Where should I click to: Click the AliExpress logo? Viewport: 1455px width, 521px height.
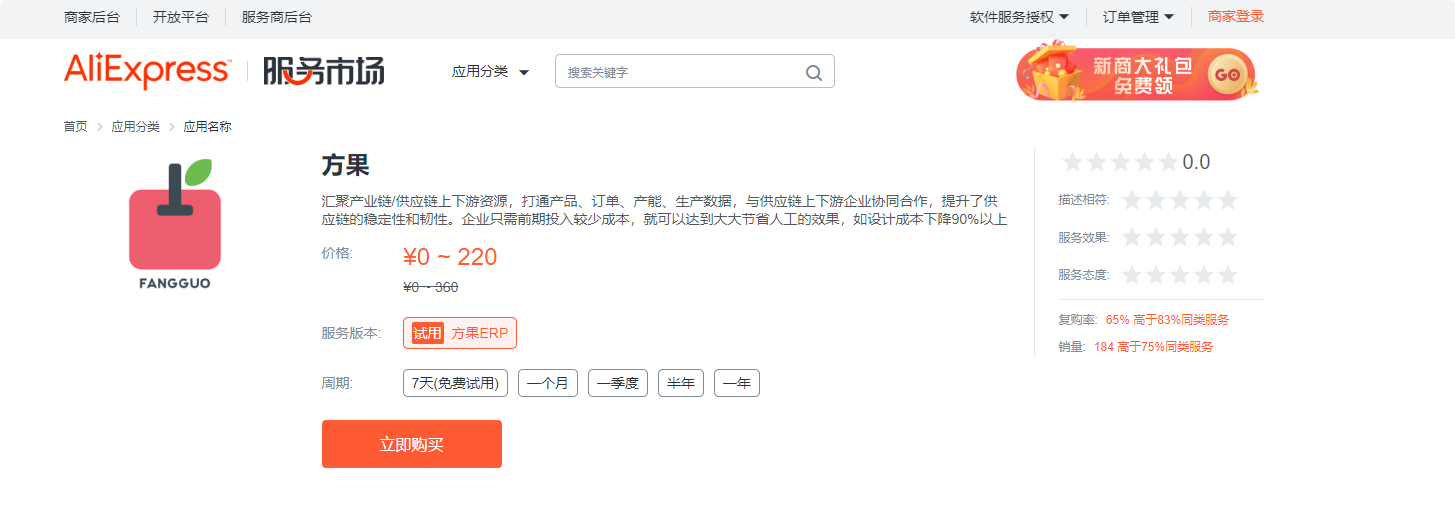147,70
